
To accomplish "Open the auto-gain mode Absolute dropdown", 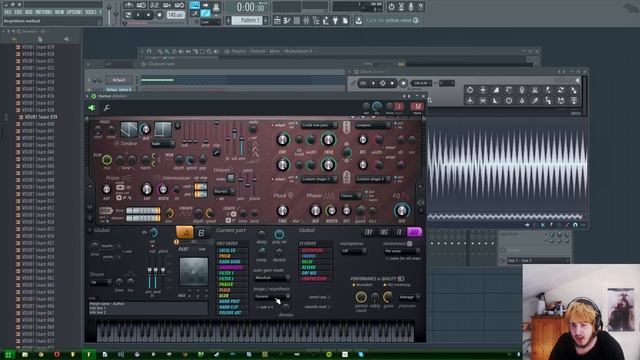I will [272, 278].
